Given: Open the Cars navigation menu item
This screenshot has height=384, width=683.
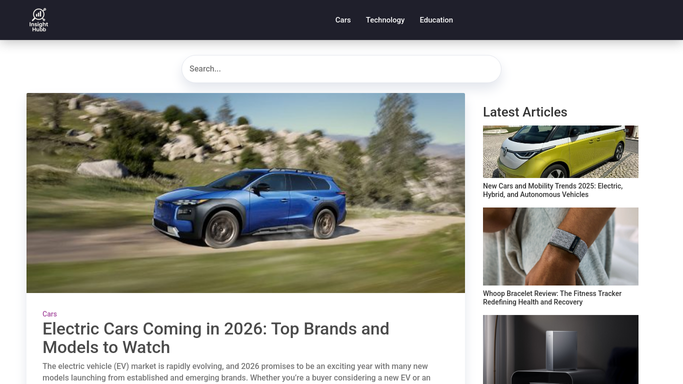Looking at the screenshot, I should tap(343, 20).
